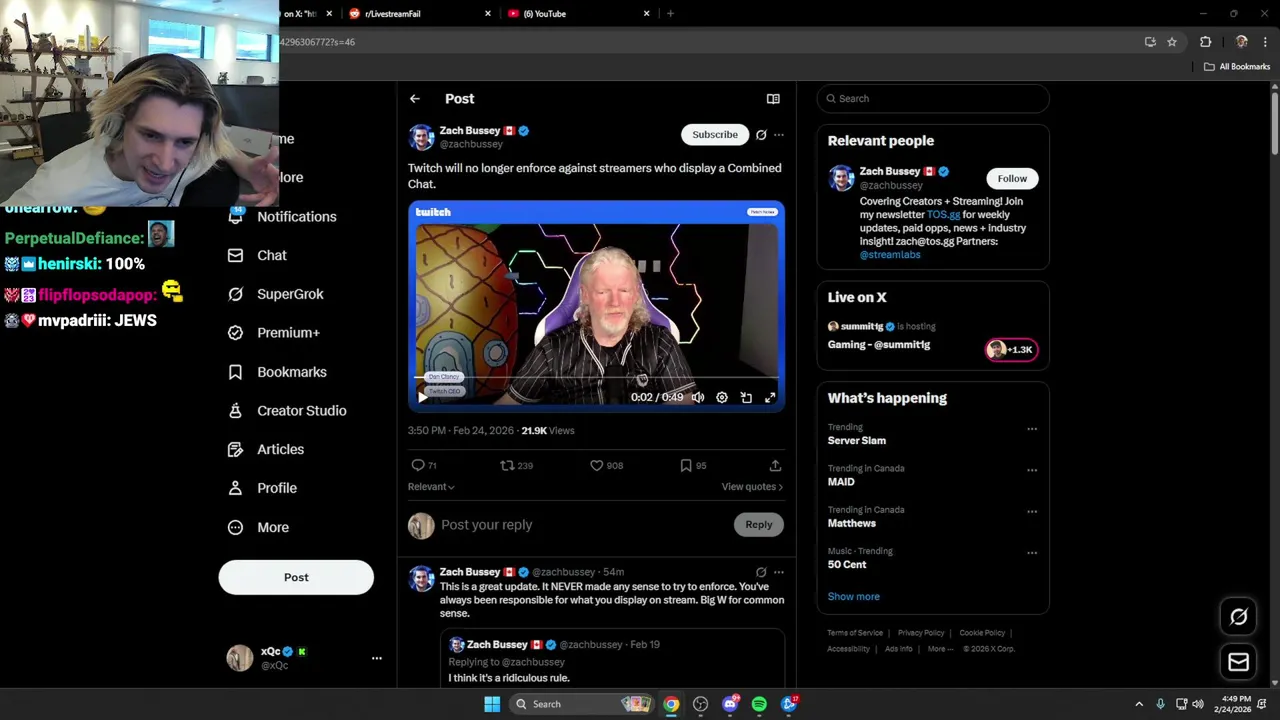Open video settings gear icon
The image size is (1280, 720).
pos(722,397)
